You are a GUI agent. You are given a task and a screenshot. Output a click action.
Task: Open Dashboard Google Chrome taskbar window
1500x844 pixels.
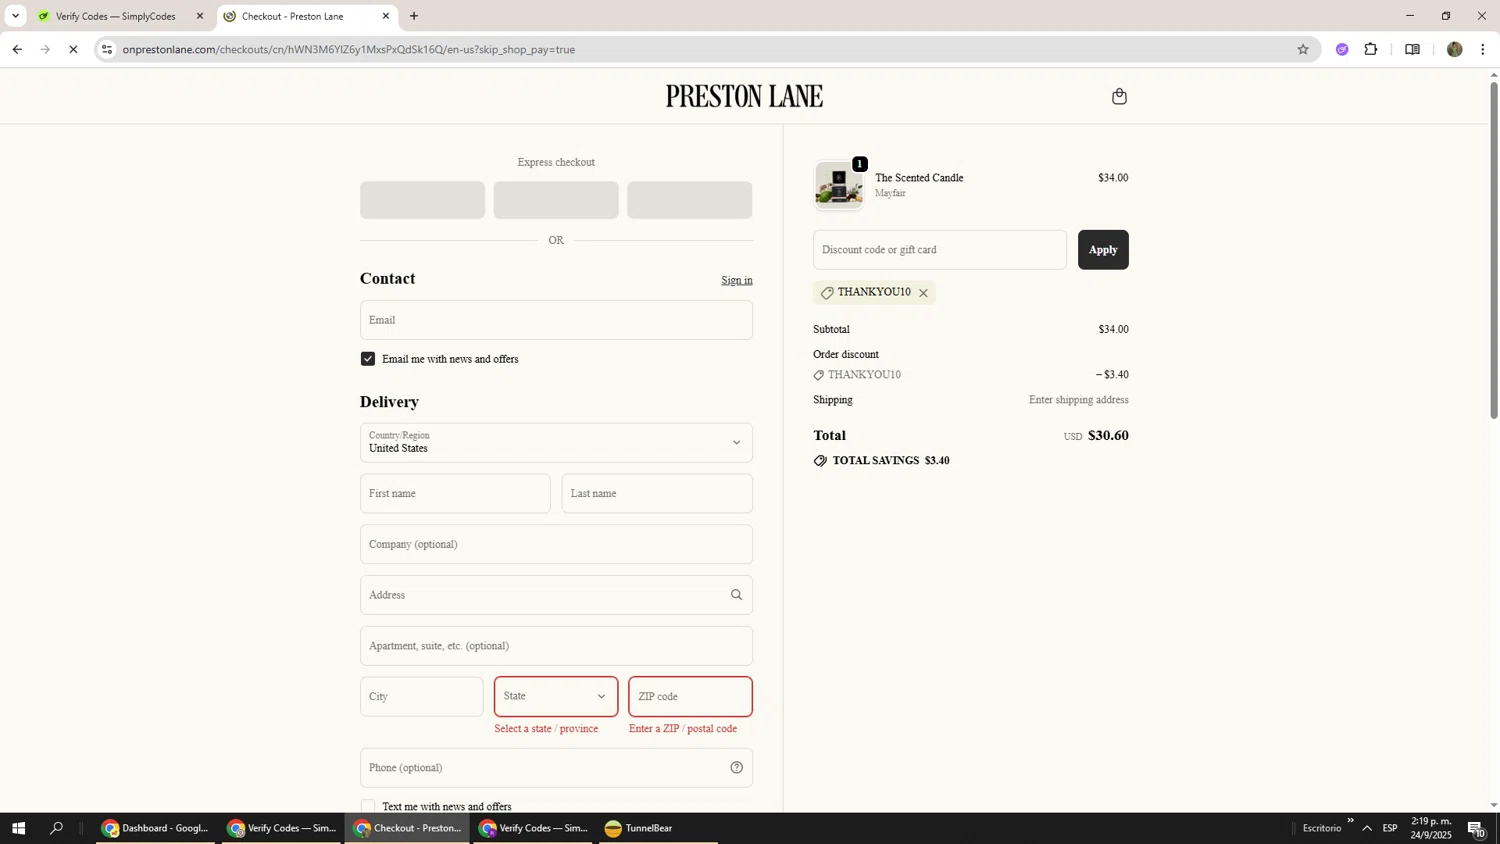click(x=155, y=828)
